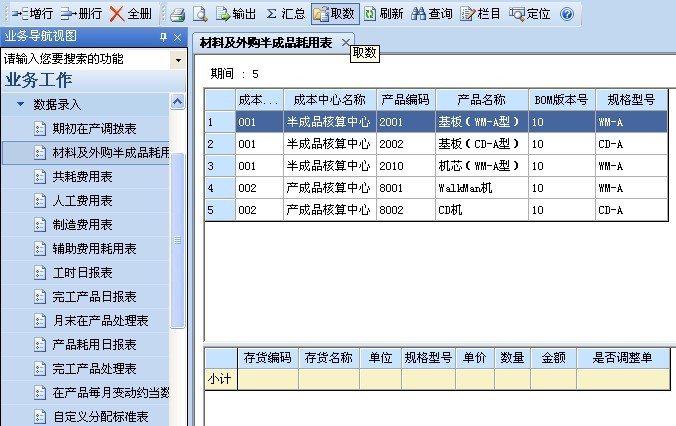676x426 pixels.
Task: Click the 取数 fetch data toolbar button
Action: click(335, 14)
